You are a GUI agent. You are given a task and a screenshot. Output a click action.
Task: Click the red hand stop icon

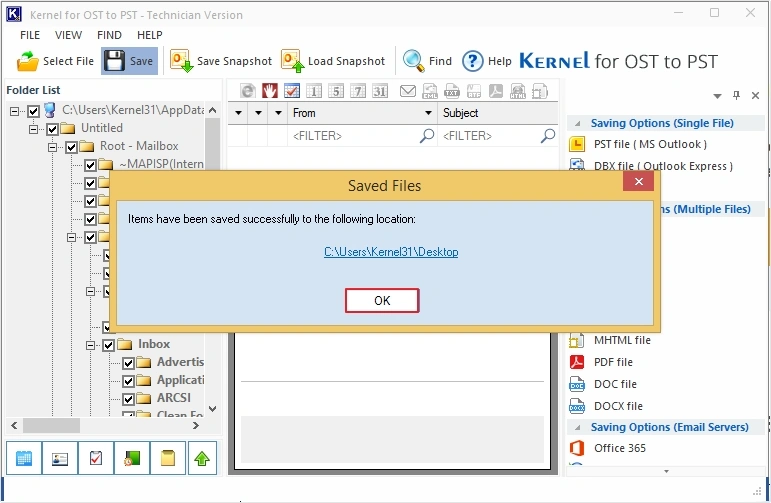(x=269, y=91)
